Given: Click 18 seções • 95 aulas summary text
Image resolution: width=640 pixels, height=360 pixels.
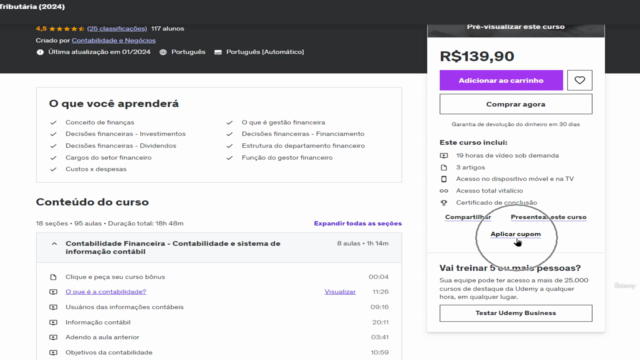Looking at the screenshot, I should 109,223.
